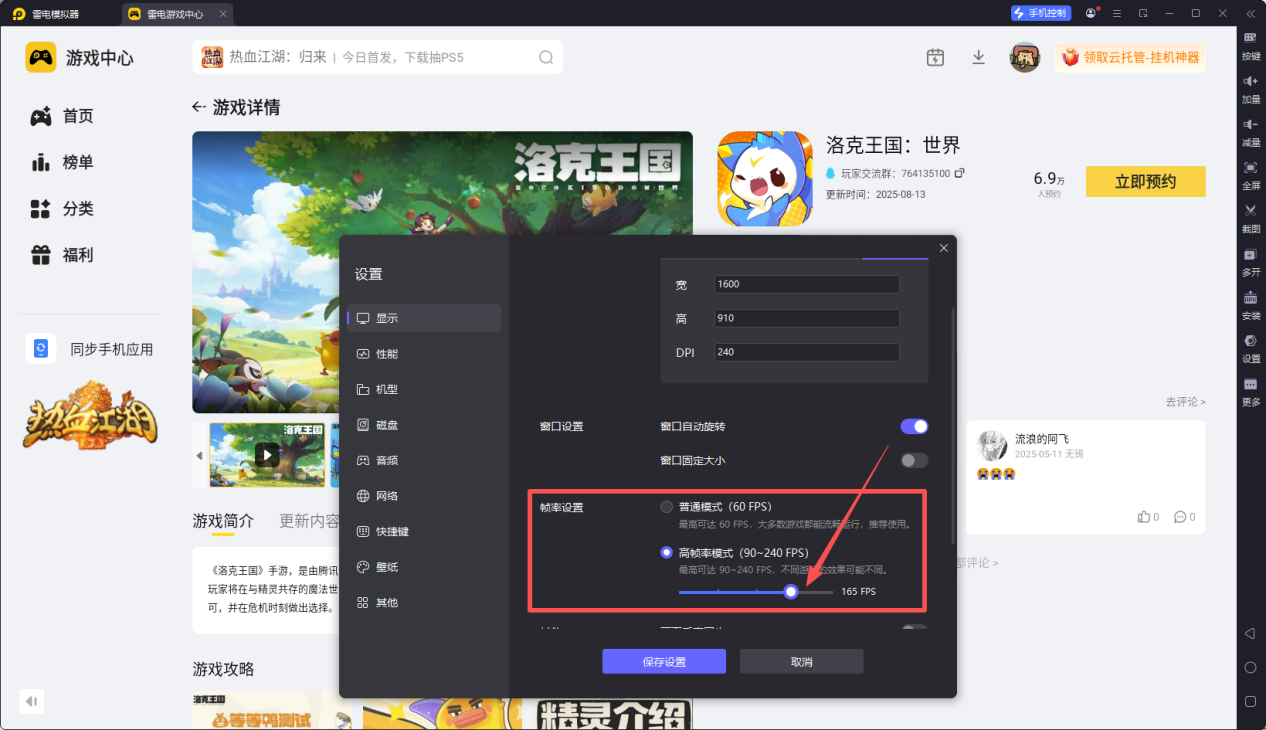Click 取消 button in settings dialog
The width and height of the screenshot is (1266, 730).
801,662
